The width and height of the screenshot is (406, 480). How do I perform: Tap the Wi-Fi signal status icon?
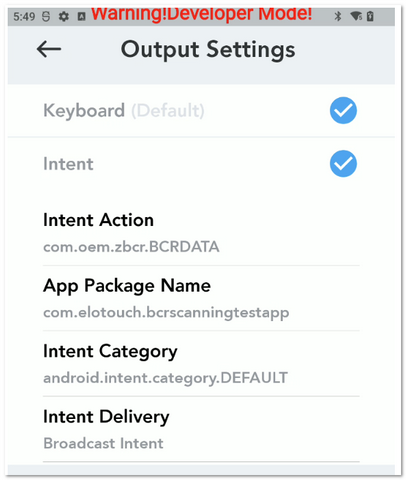tap(356, 16)
